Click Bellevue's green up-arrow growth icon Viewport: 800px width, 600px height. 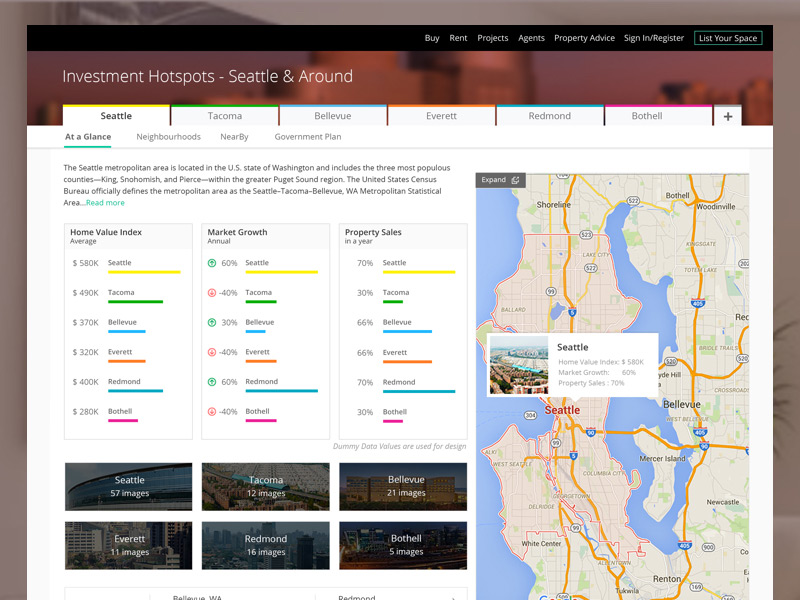[x=212, y=323]
